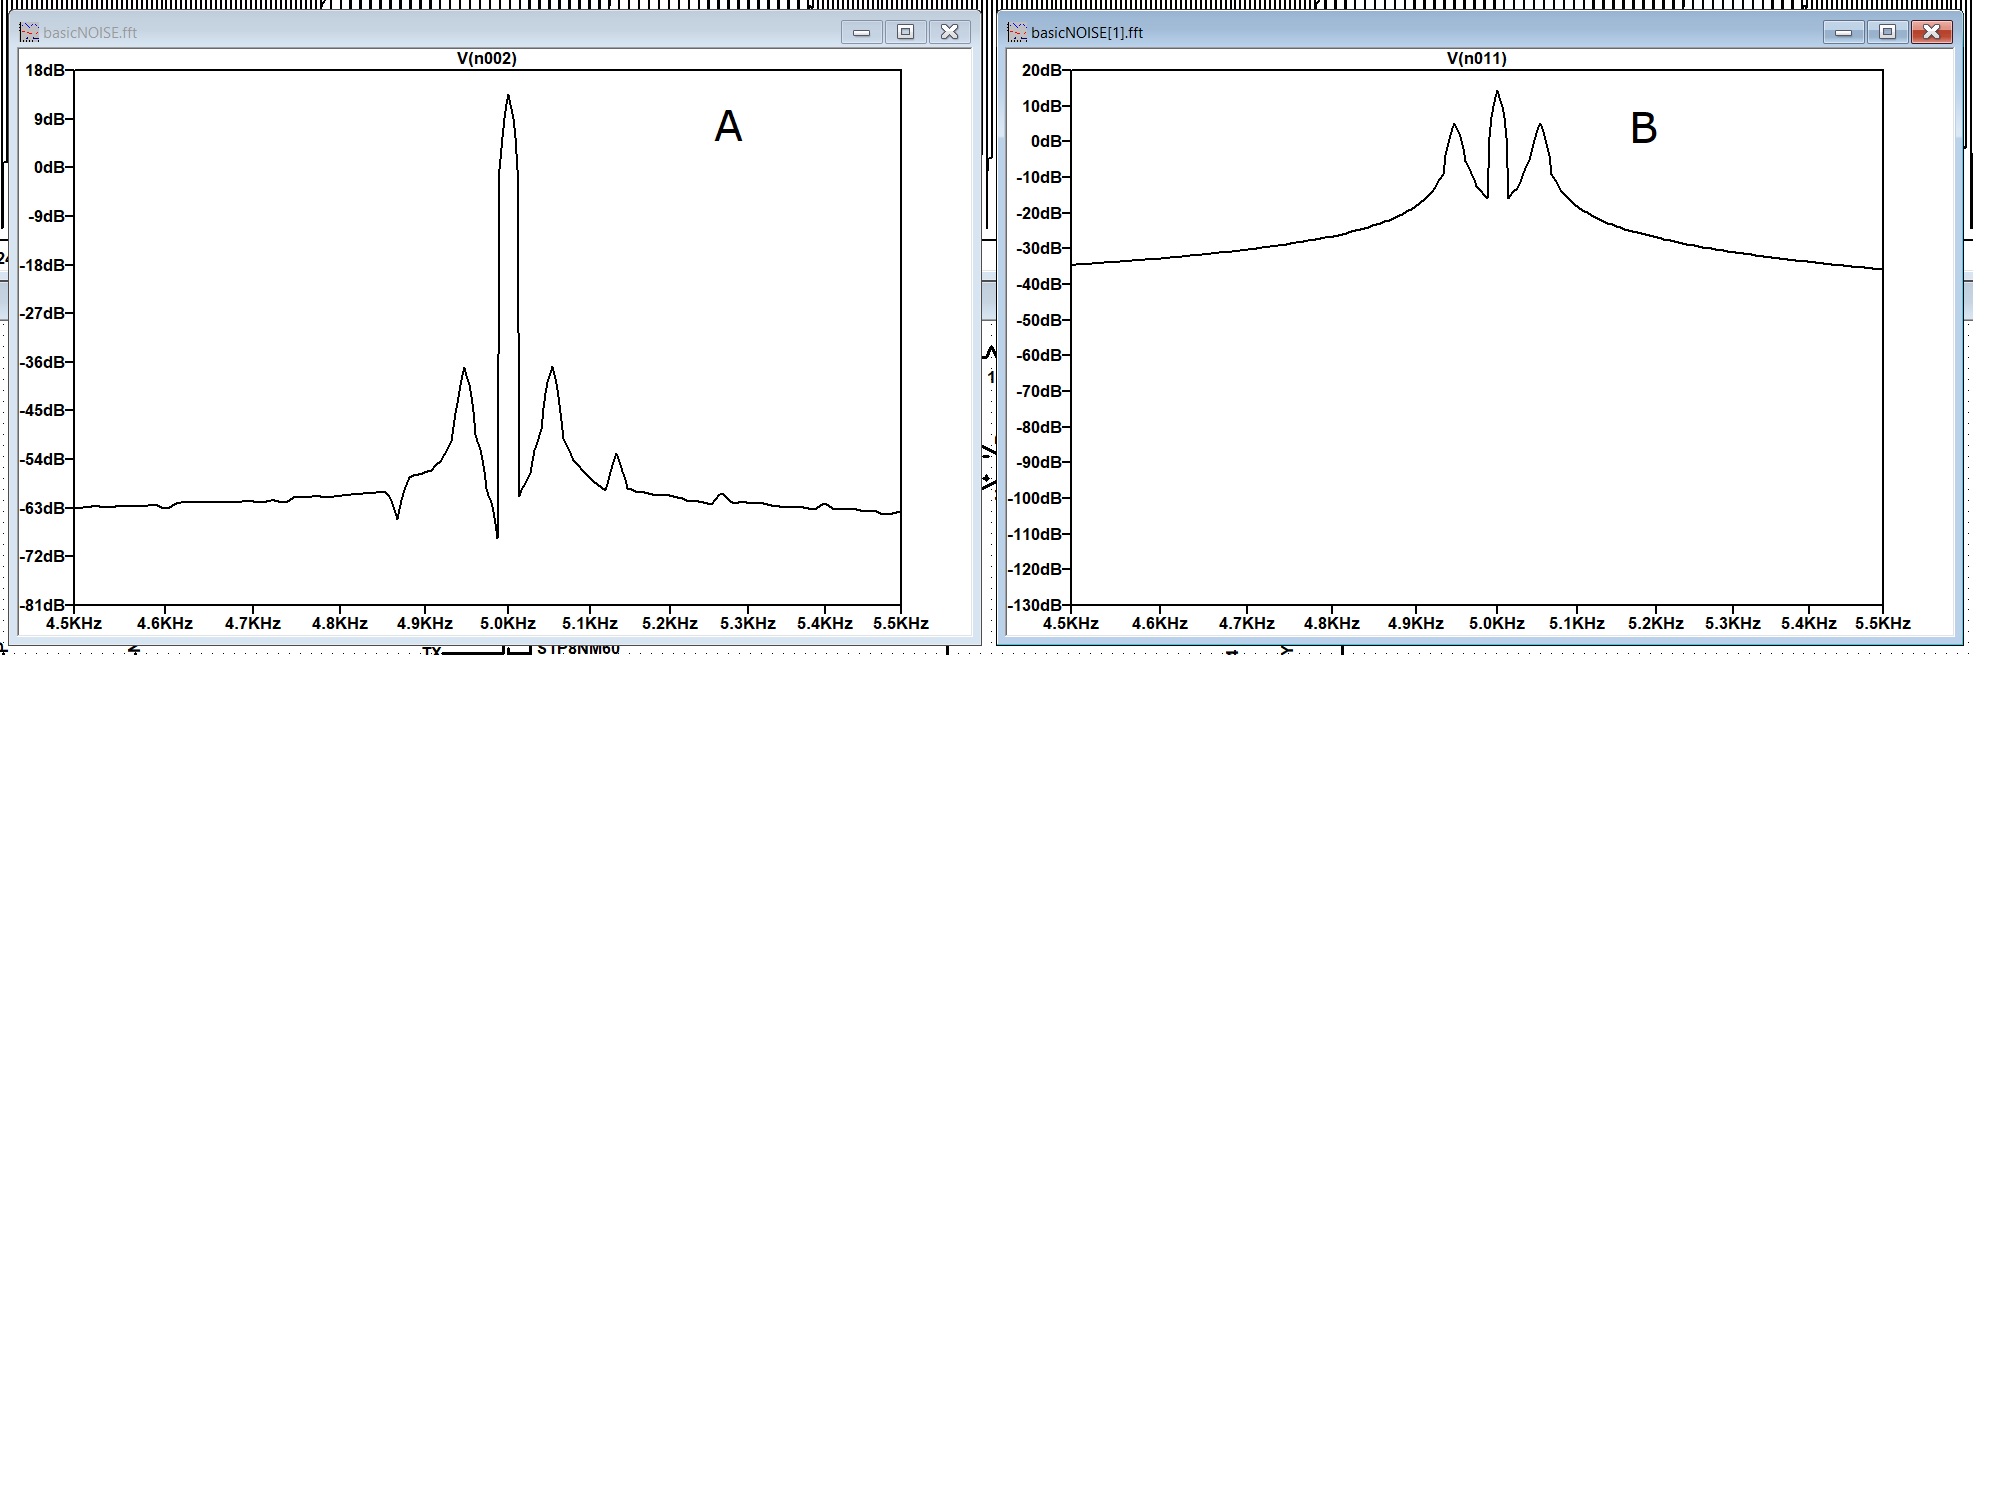This screenshot has width=2000, height=1500.
Task: Select the V(n002) trace label
Action: [x=487, y=58]
